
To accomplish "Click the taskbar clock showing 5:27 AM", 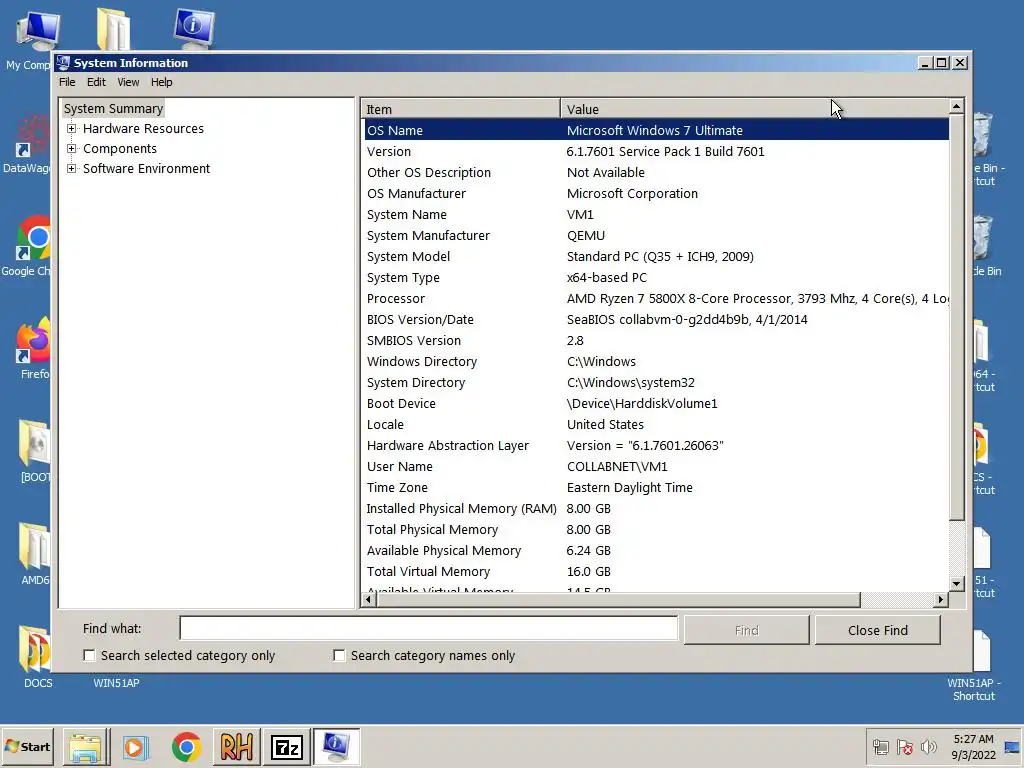I will click(x=973, y=747).
